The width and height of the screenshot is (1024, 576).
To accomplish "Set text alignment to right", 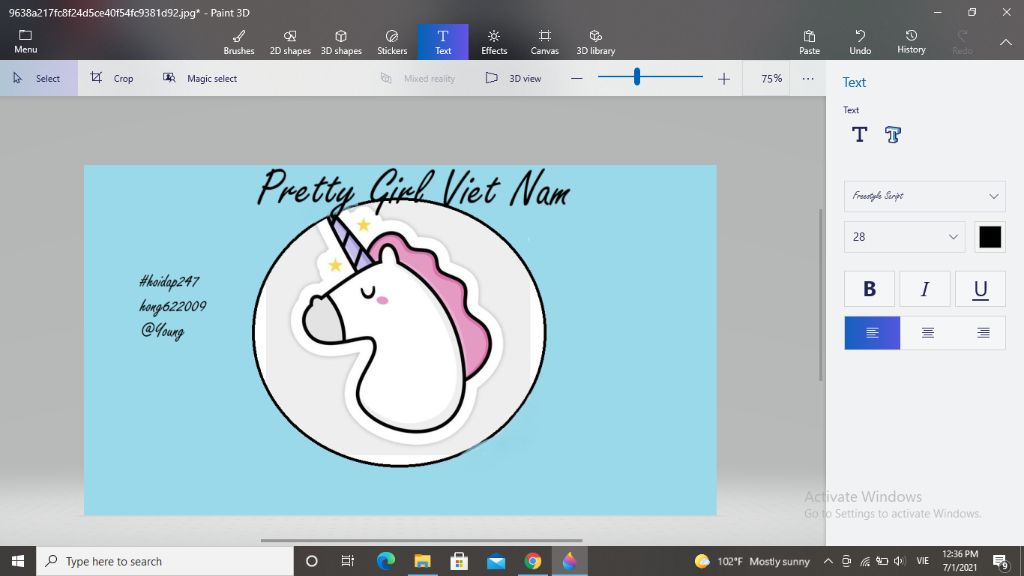I will [982, 332].
